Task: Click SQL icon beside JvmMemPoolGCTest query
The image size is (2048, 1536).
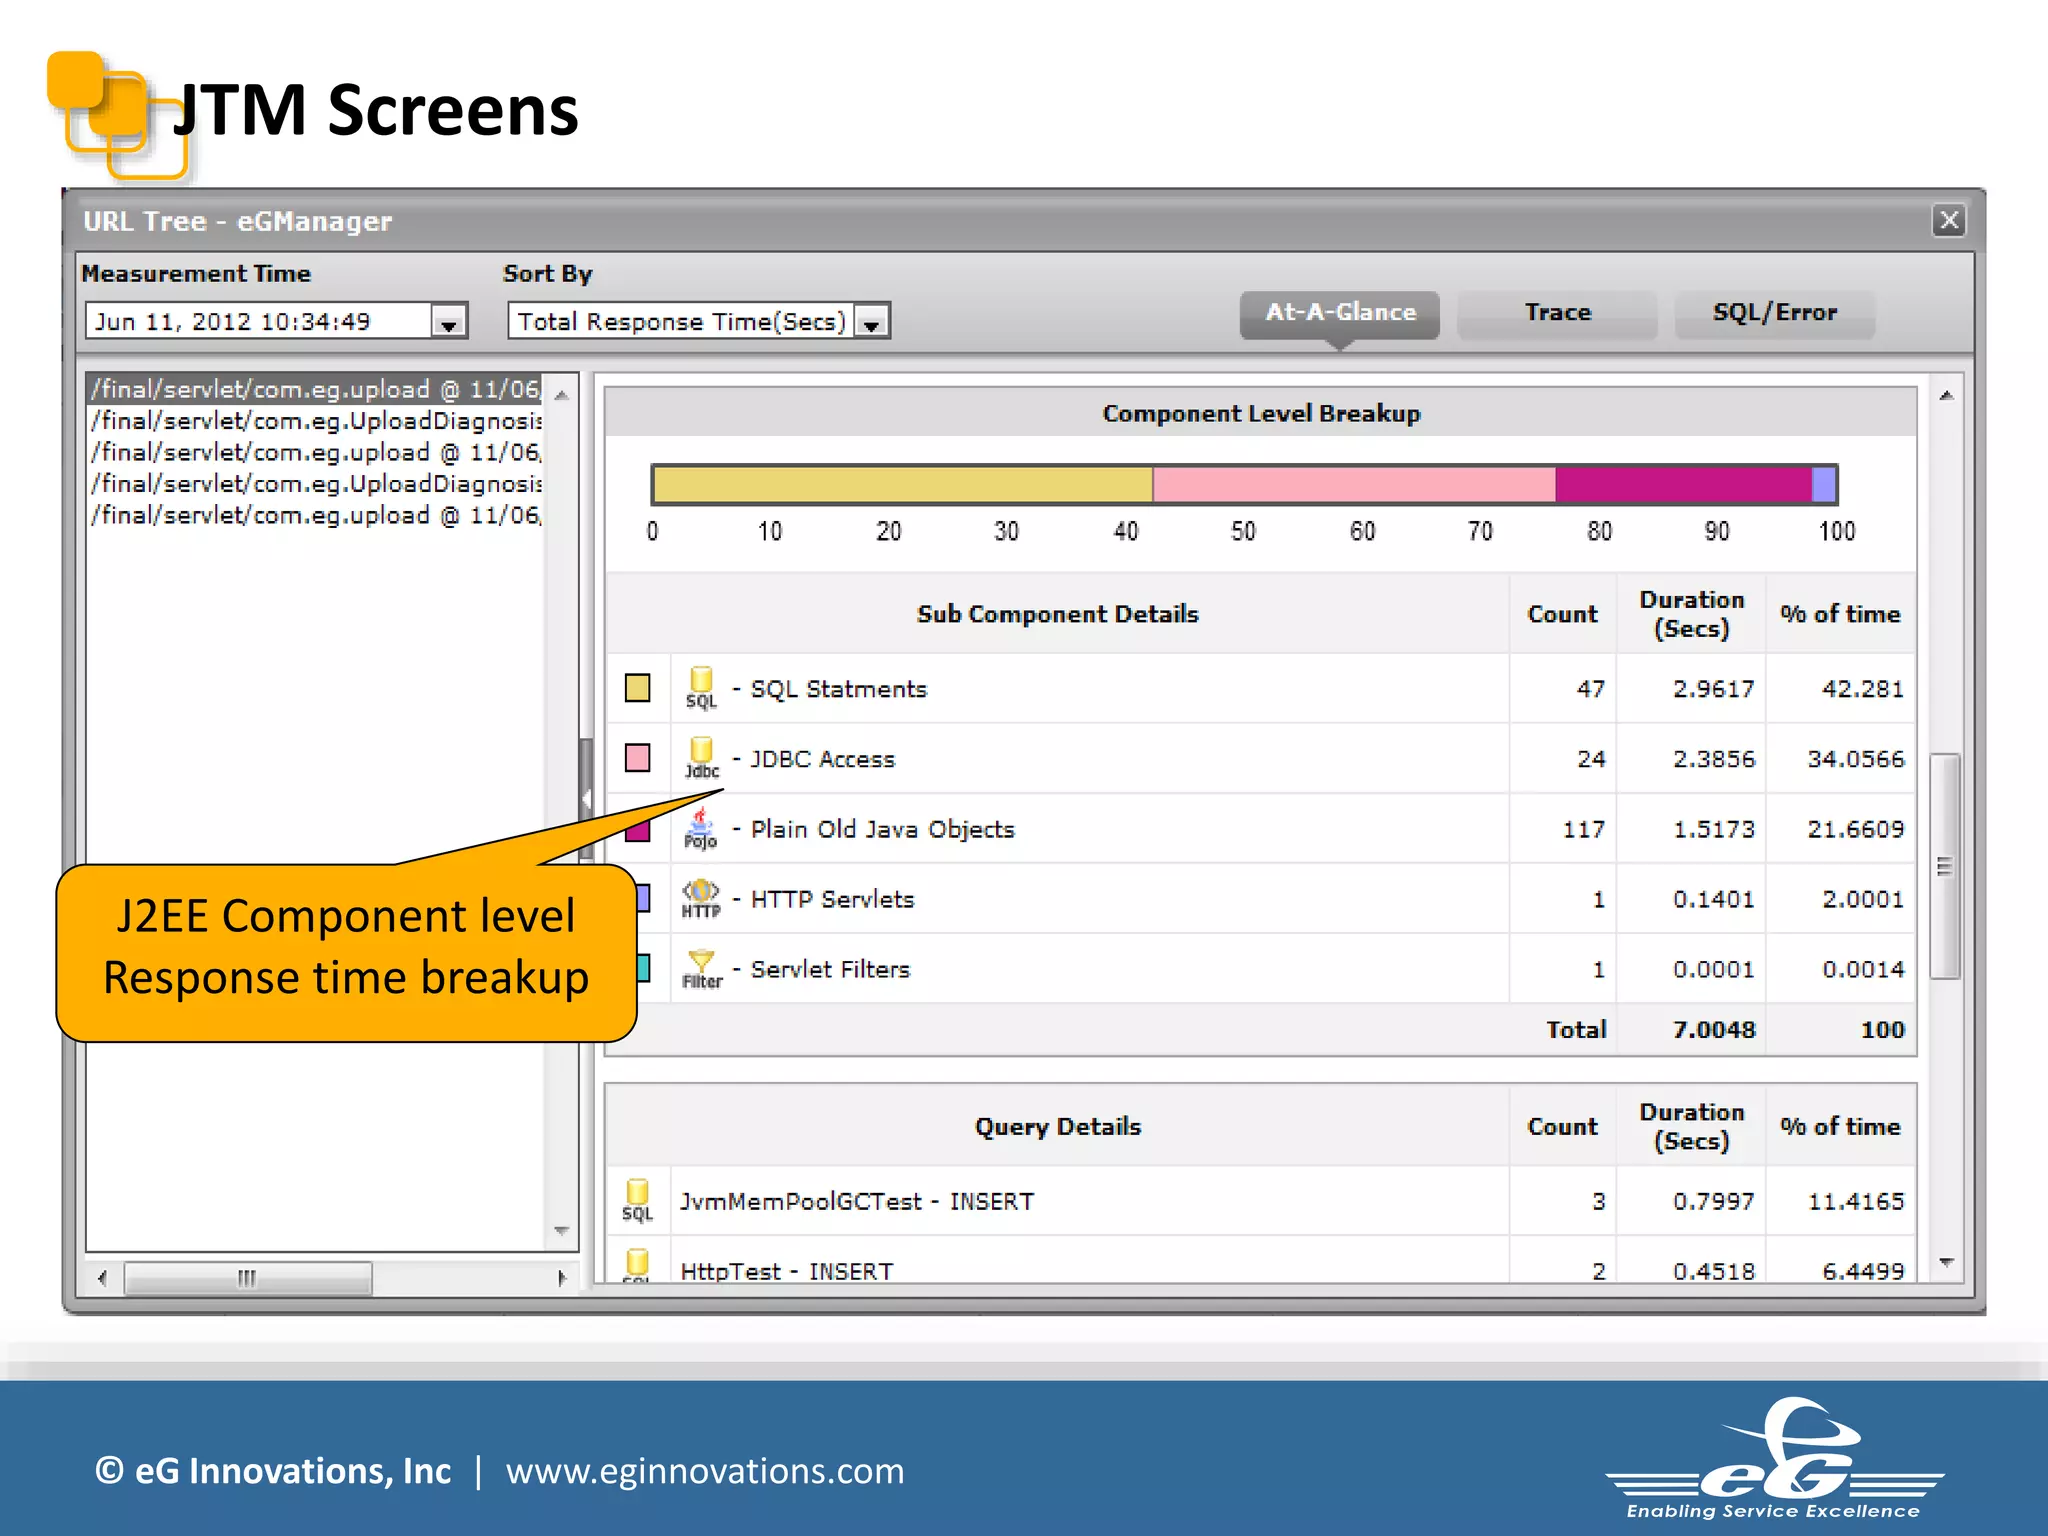Action: [637, 1200]
